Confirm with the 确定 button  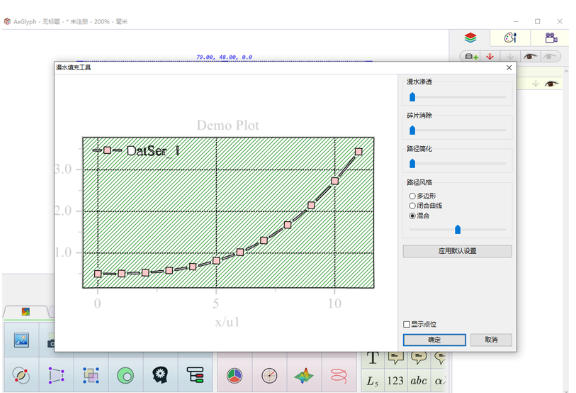pyautogui.click(x=434, y=340)
